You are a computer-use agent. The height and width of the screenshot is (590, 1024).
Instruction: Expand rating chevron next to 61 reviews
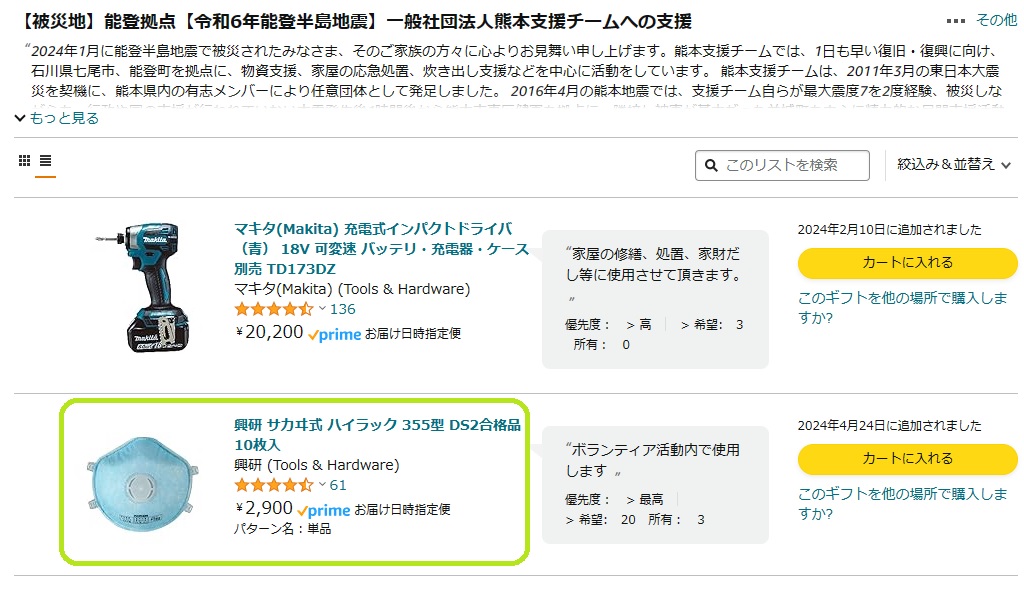point(322,484)
